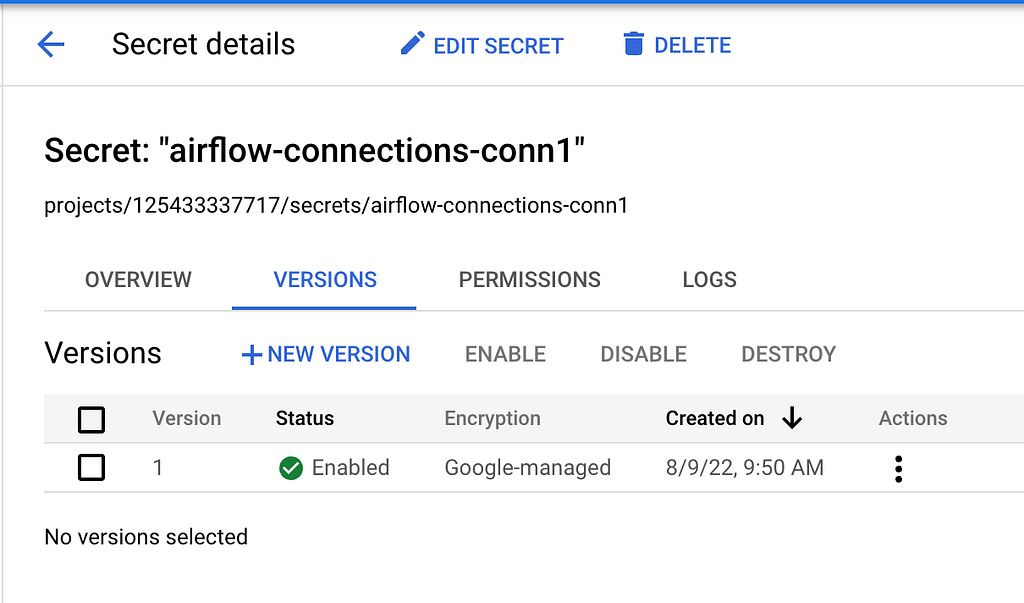
Task: Click the trash can delete icon
Action: point(633,44)
